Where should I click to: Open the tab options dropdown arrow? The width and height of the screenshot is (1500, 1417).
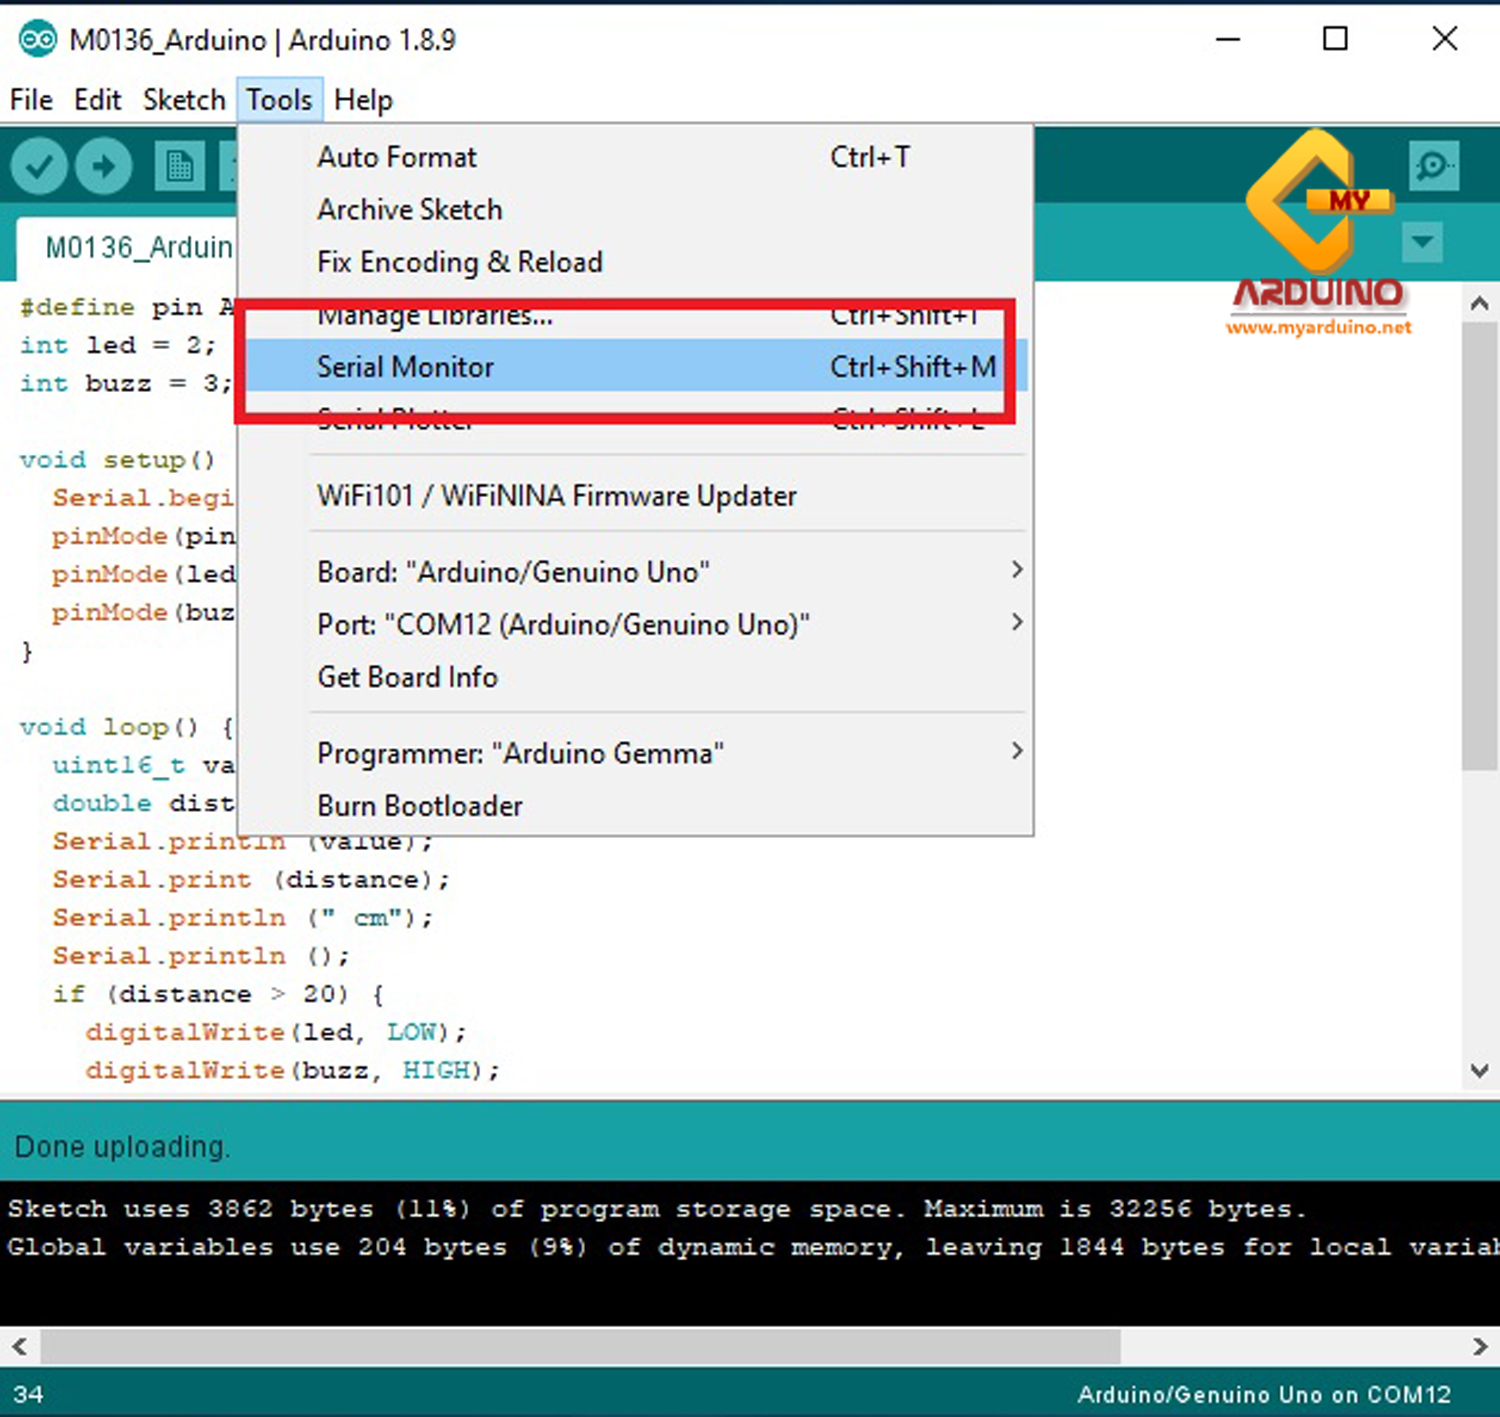pyautogui.click(x=1422, y=241)
